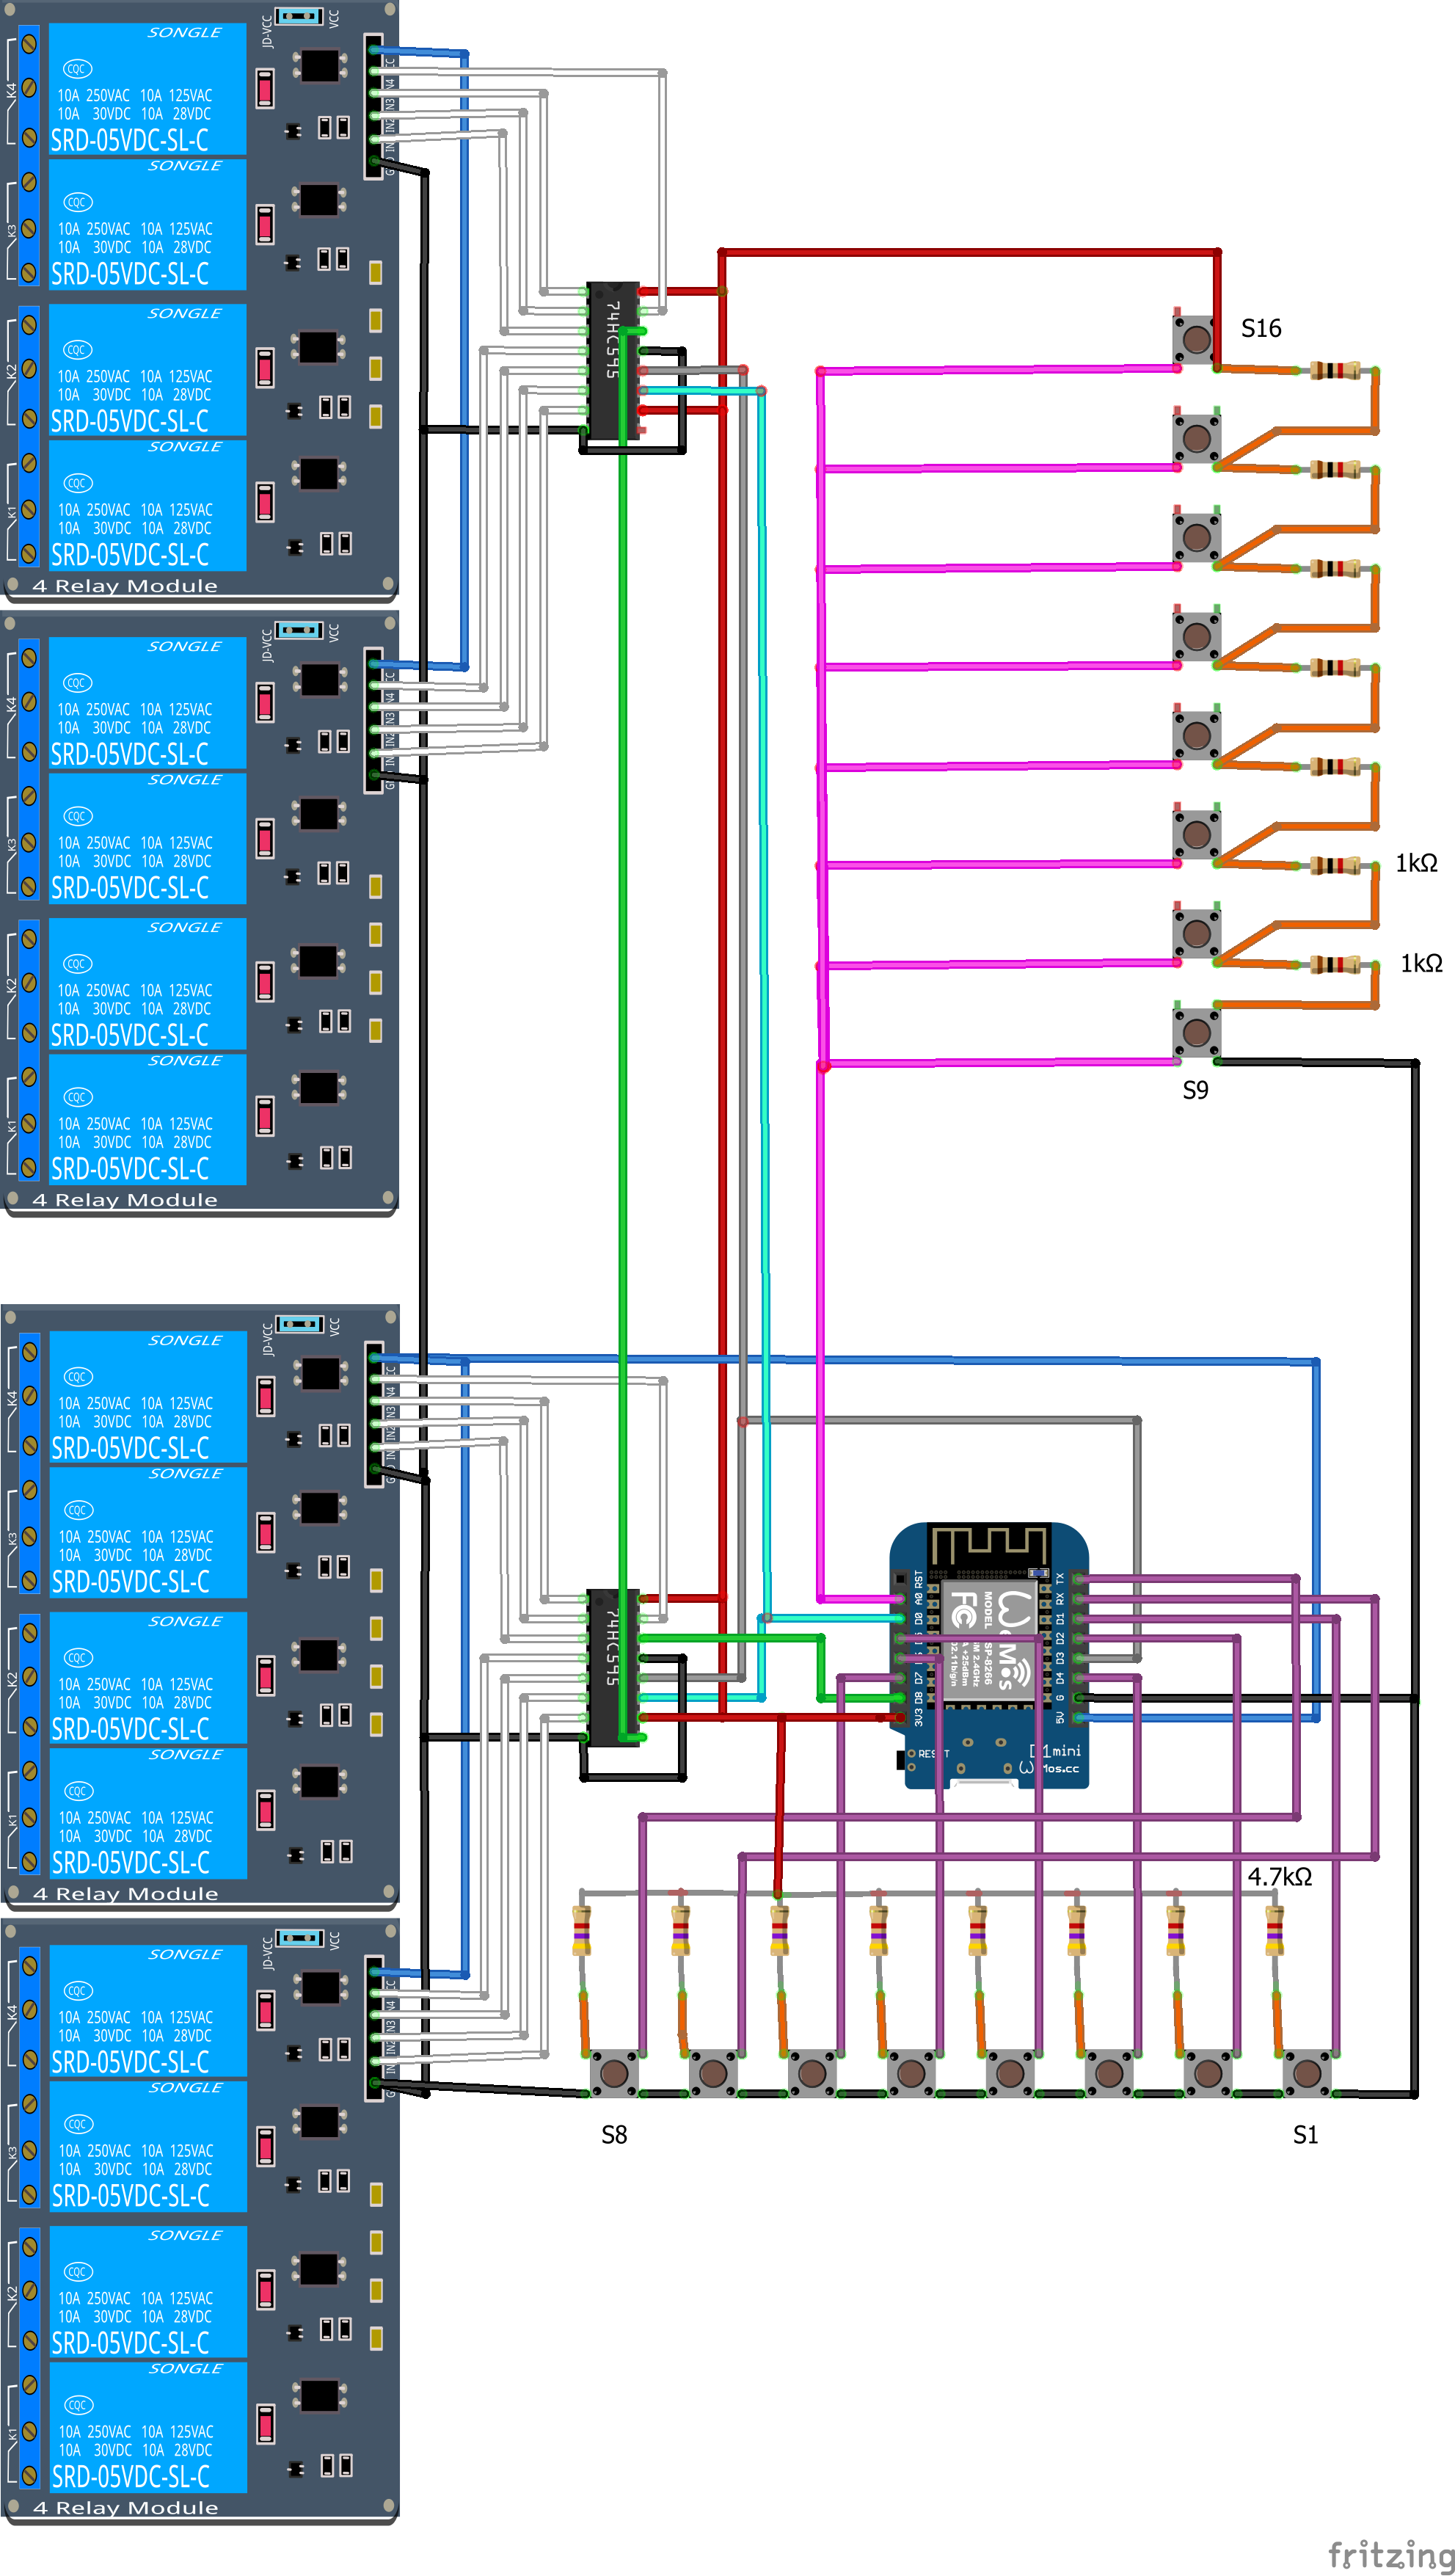Click the JD-VCC jumper on bottom relay module
This screenshot has height=2576, width=1455.
299,1937
